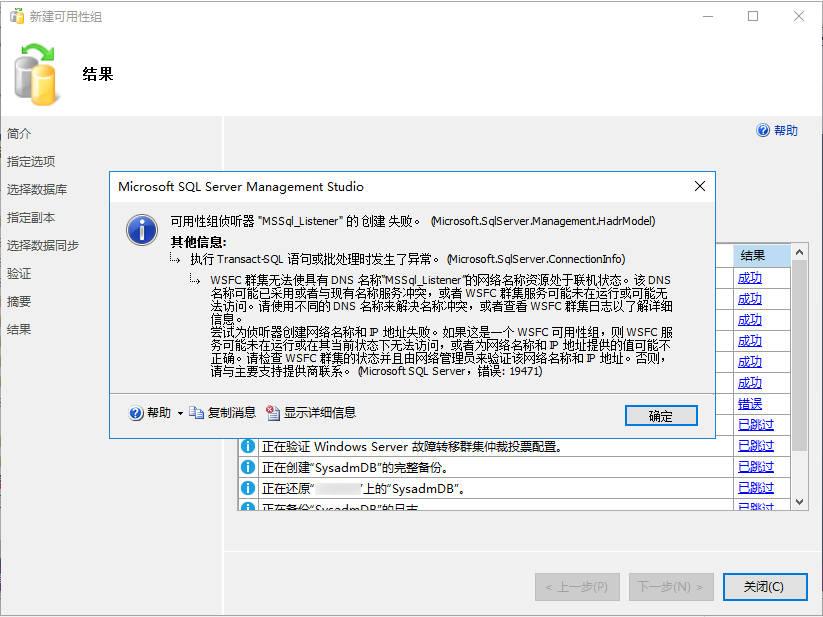
Task: Click the large database wizard icon beside the 结果 heading
Action: pos(36,75)
